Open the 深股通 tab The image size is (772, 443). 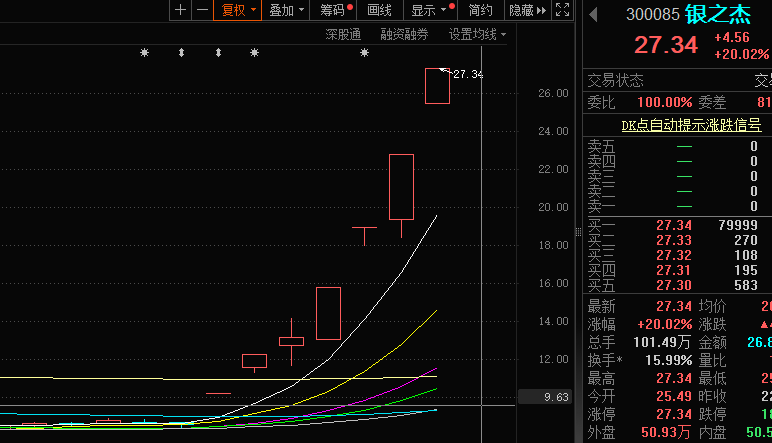343,34
